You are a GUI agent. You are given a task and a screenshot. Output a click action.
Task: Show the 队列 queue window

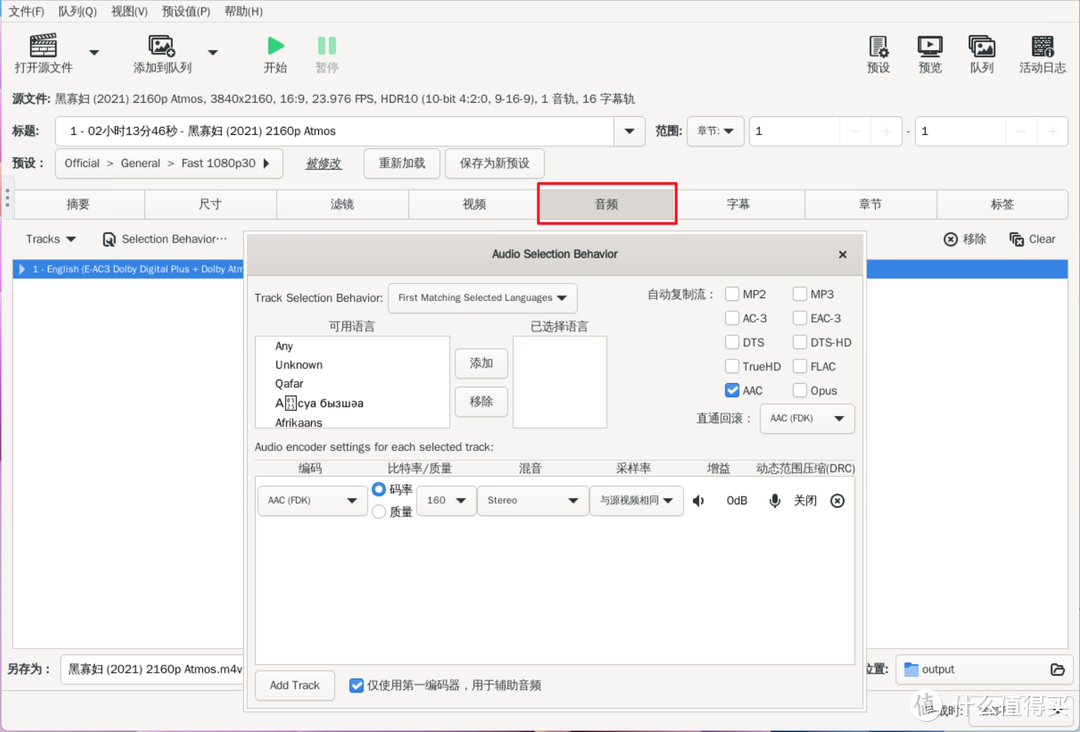tap(981, 54)
